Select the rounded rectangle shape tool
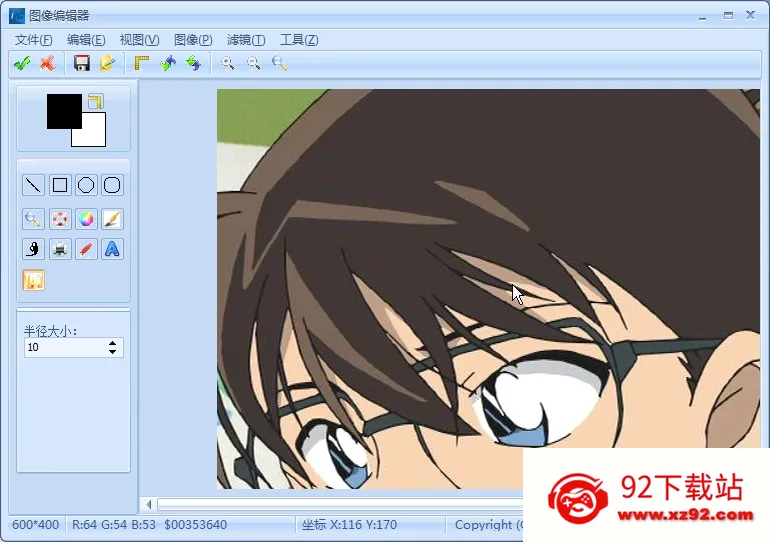770x542 pixels. pos(112,185)
